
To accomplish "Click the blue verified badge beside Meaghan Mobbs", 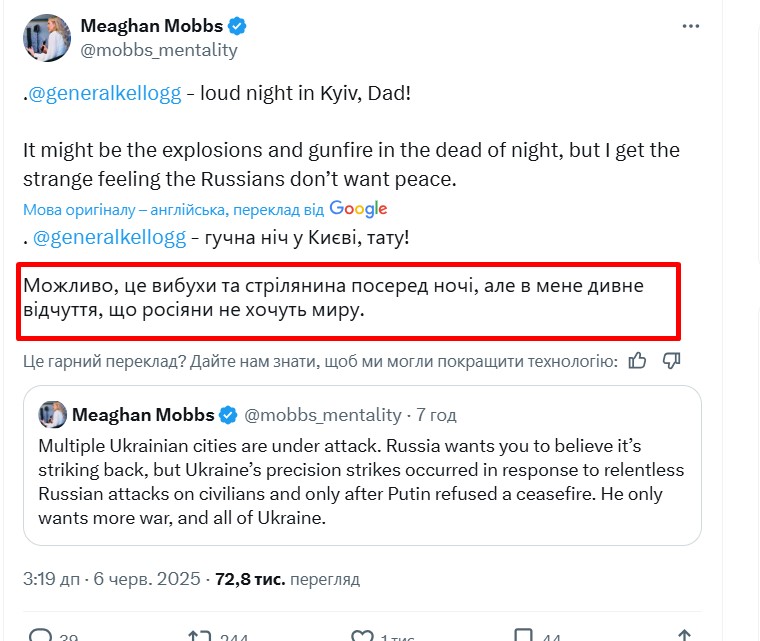I will click(x=239, y=26).
